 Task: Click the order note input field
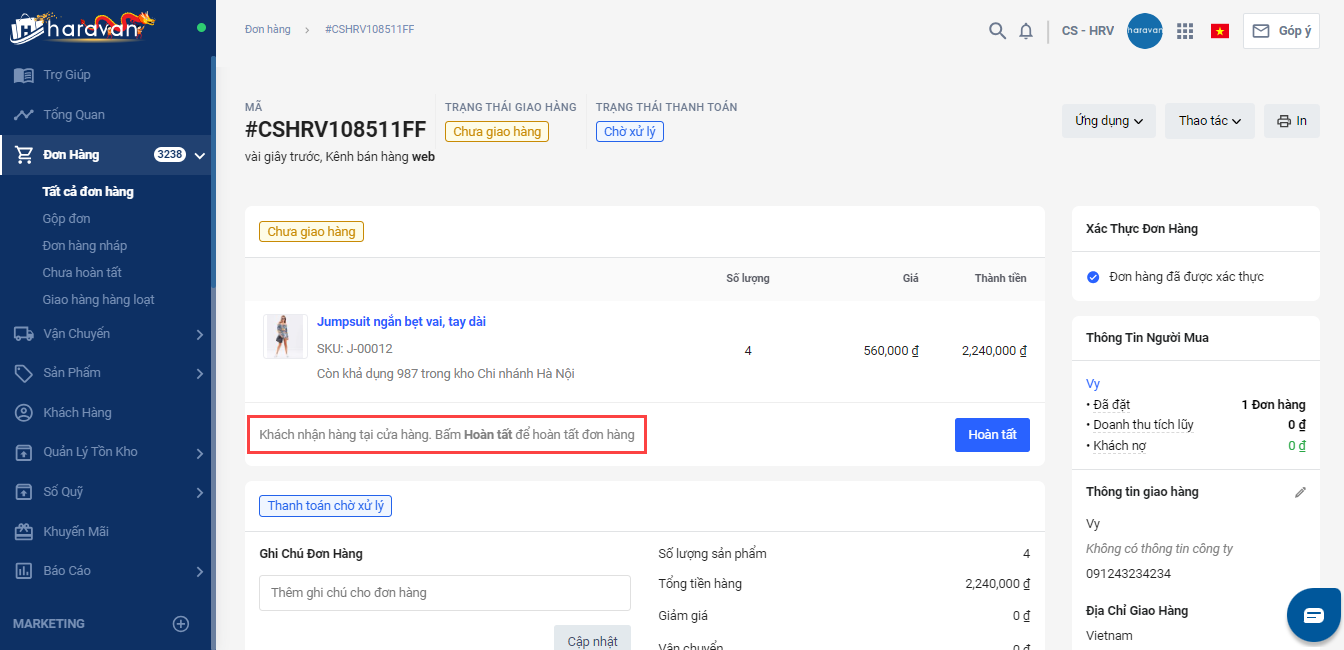[x=445, y=593]
